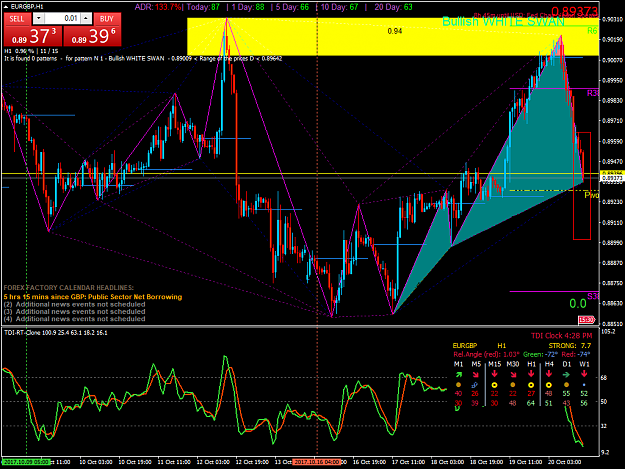Click the D1 orange dot indicator
625x469 pixels.
566,385
